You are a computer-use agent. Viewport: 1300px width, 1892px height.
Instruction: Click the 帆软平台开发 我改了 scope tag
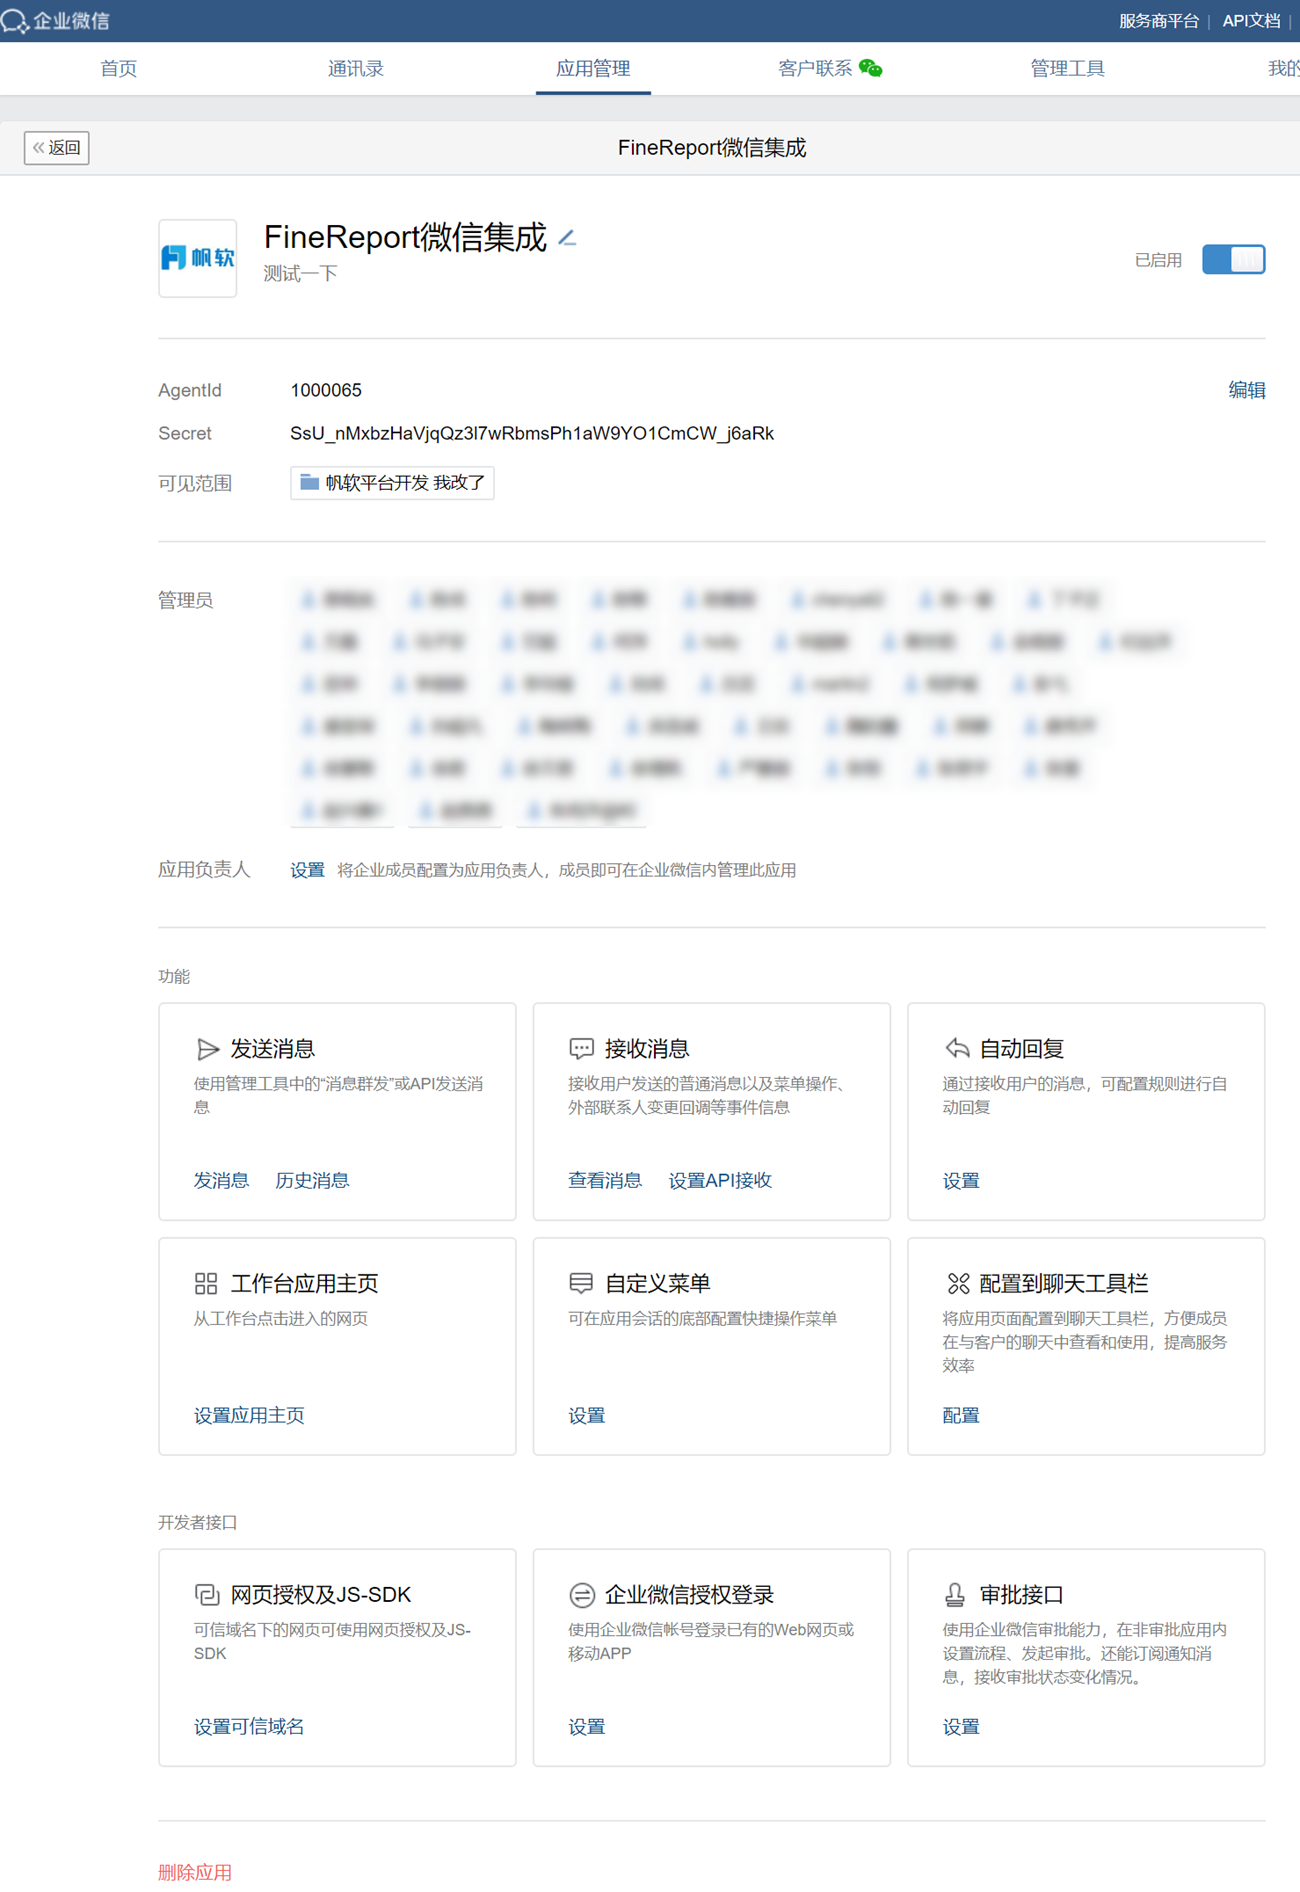[392, 483]
